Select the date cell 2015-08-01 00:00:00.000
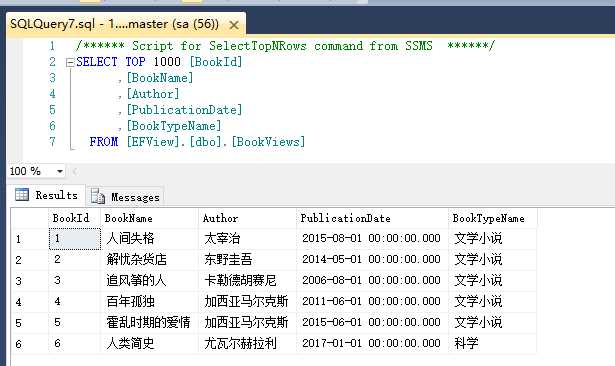 pos(372,239)
